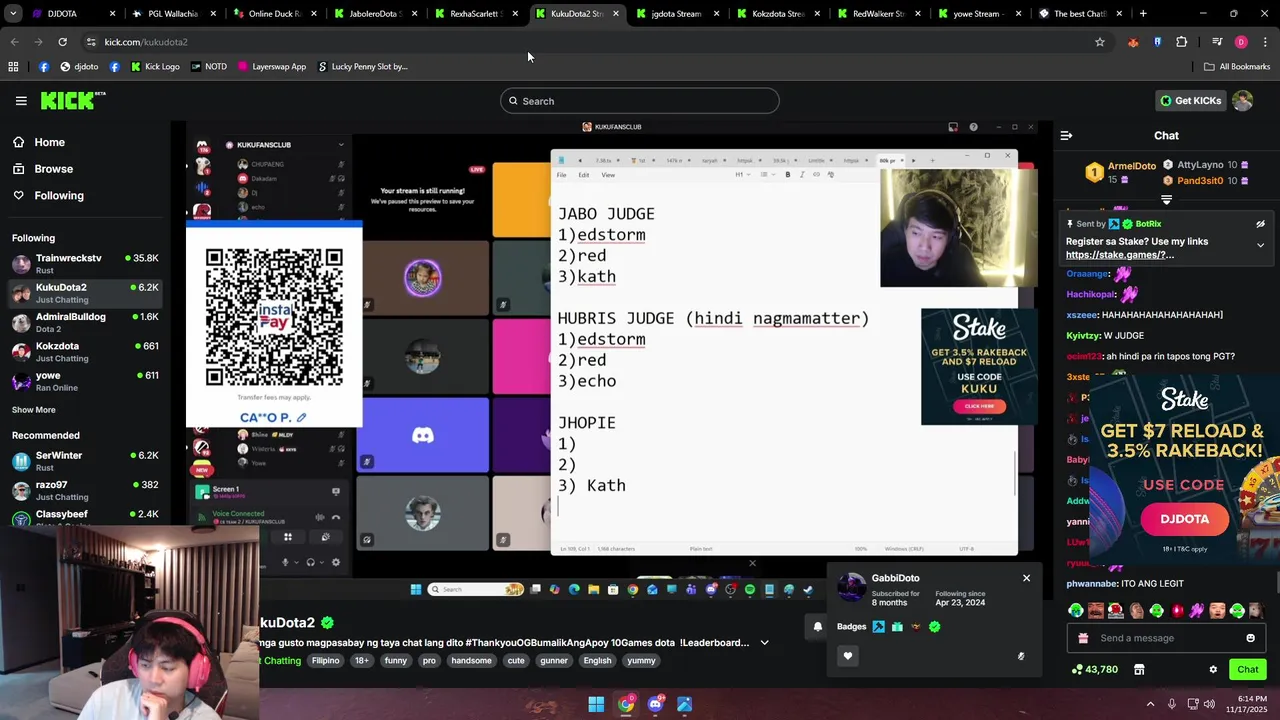The width and height of the screenshot is (1280, 720).
Task: Switch to the RedWalkerr Stream tab
Action: coord(878,14)
